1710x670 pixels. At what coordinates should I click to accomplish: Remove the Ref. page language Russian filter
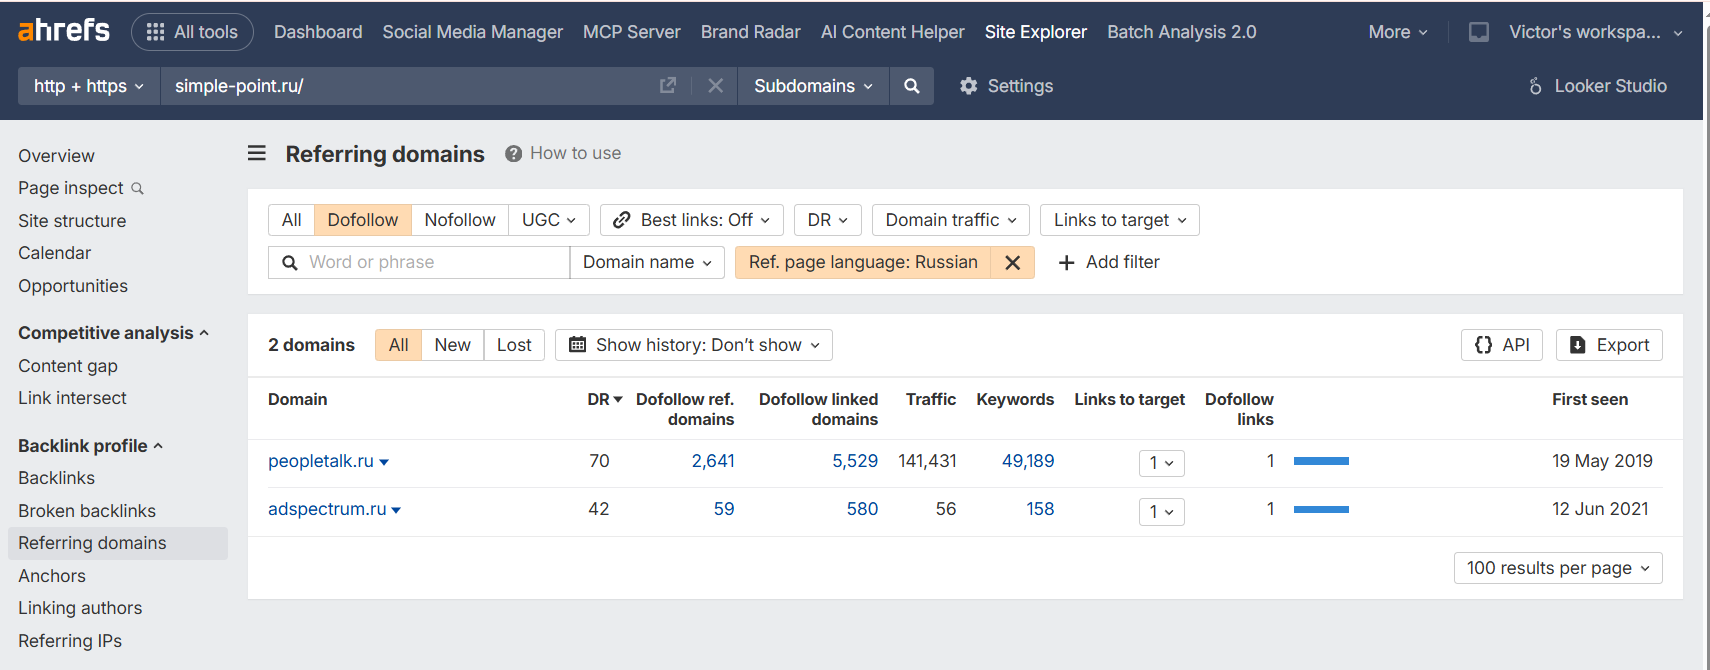(x=1012, y=262)
